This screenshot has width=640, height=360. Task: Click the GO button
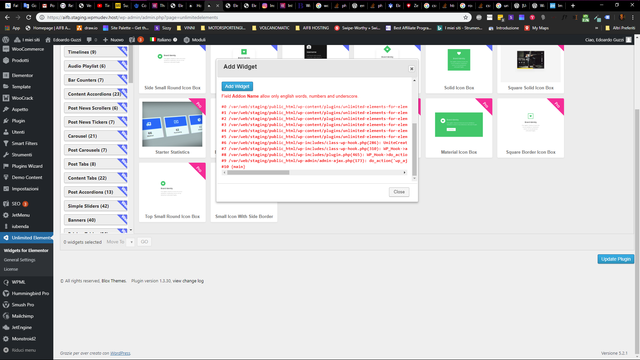(x=144, y=242)
